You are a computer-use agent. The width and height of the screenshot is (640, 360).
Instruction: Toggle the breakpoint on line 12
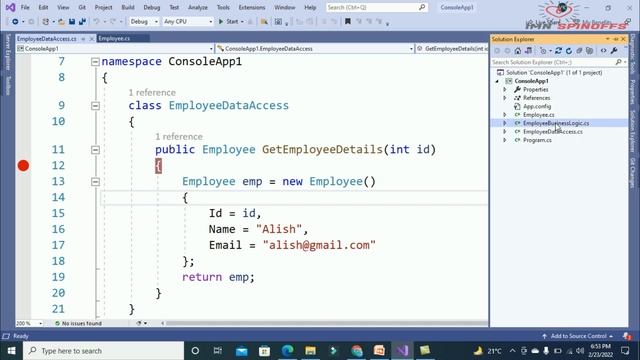tap(23, 166)
